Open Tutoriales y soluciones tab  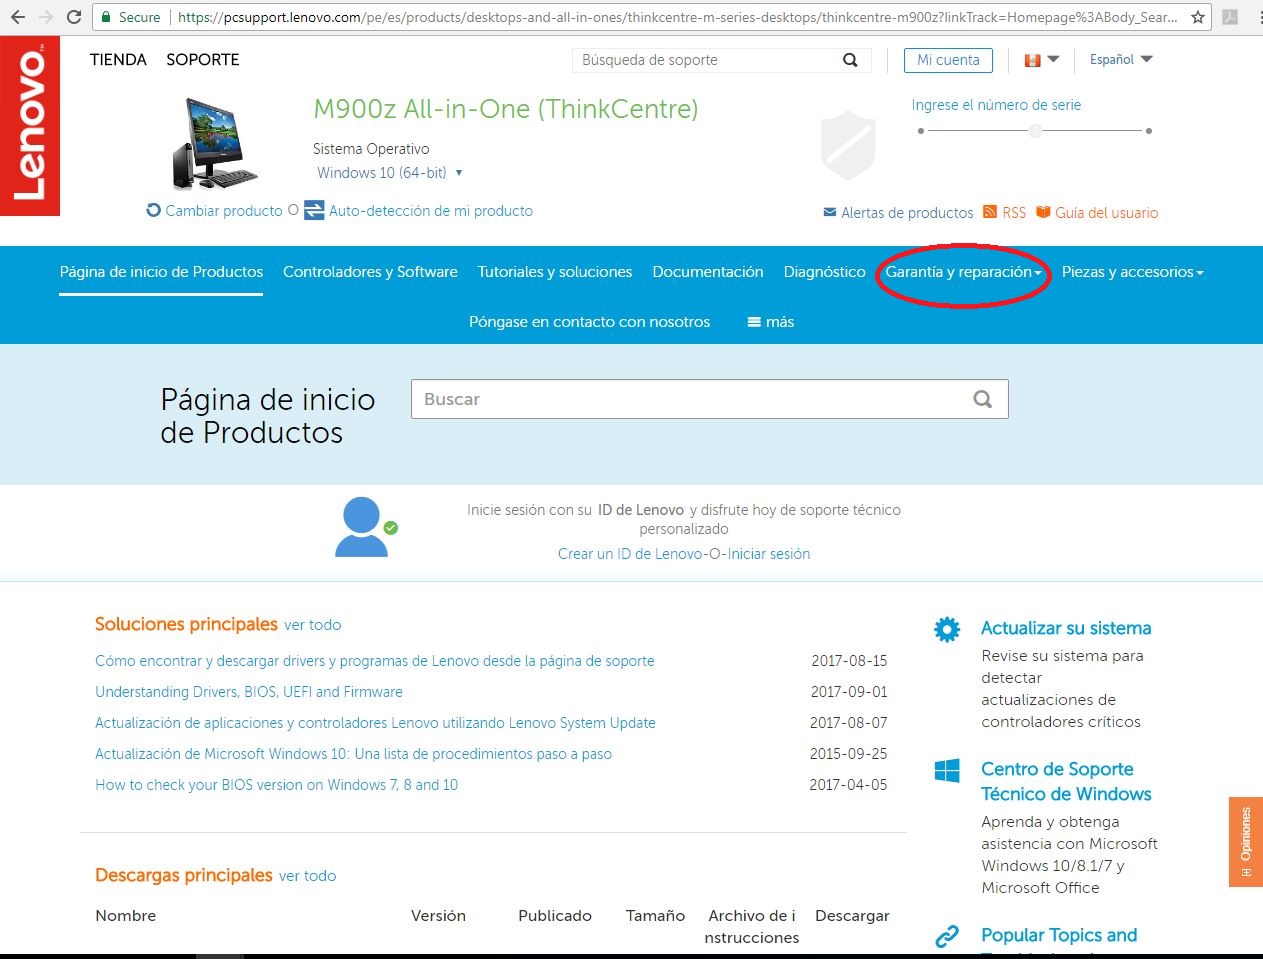point(555,272)
